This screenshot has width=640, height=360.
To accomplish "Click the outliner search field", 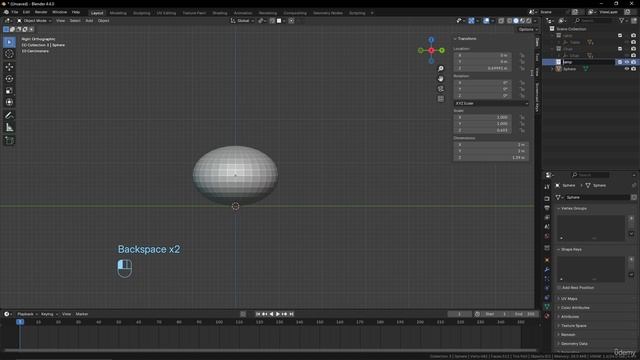I will point(594,20).
